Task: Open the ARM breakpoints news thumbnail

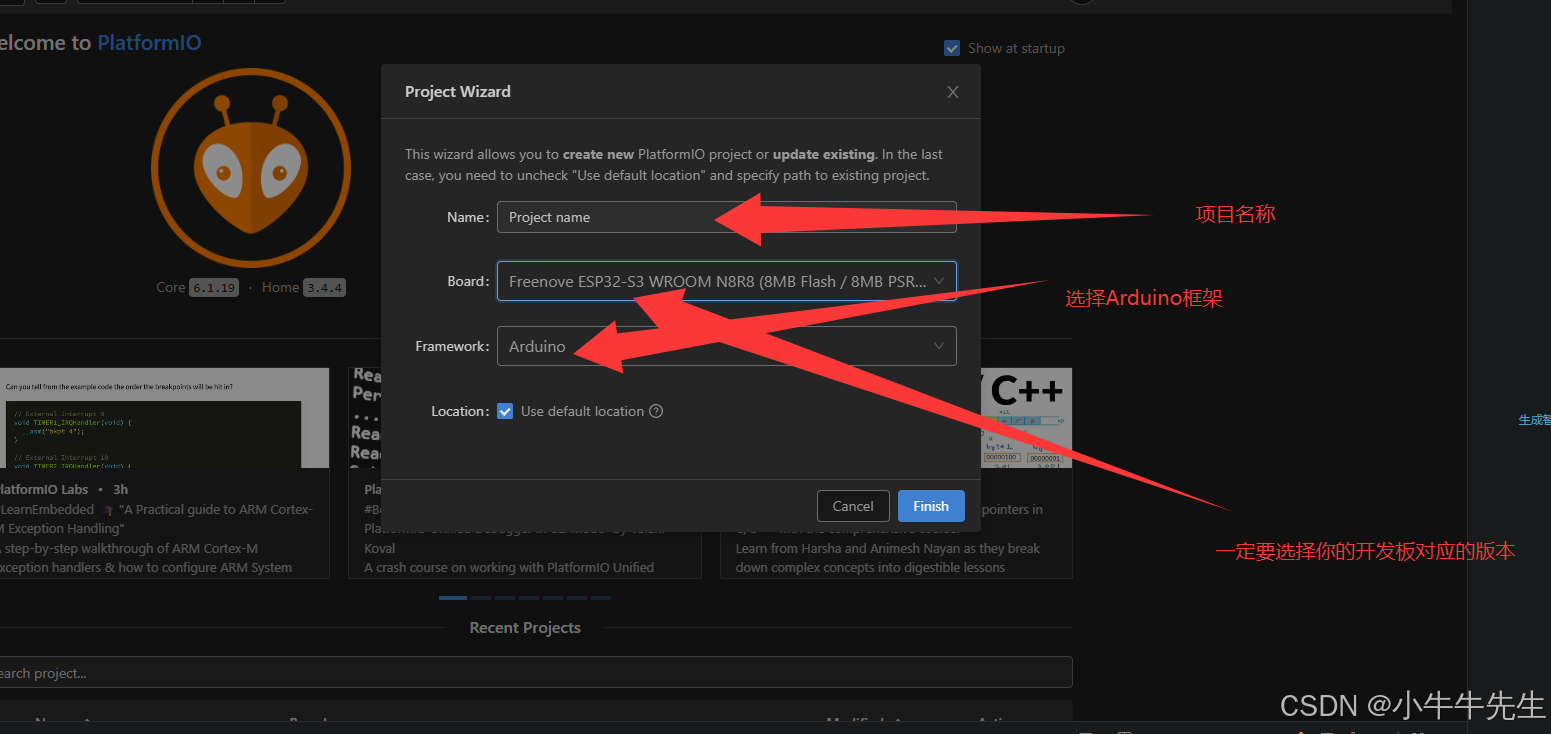Action: [165, 418]
